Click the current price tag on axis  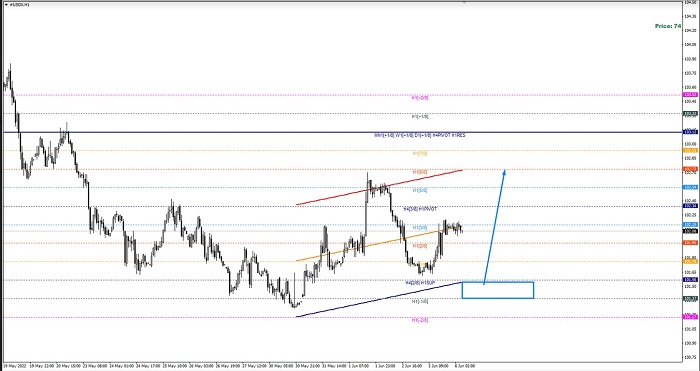point(690,231)
